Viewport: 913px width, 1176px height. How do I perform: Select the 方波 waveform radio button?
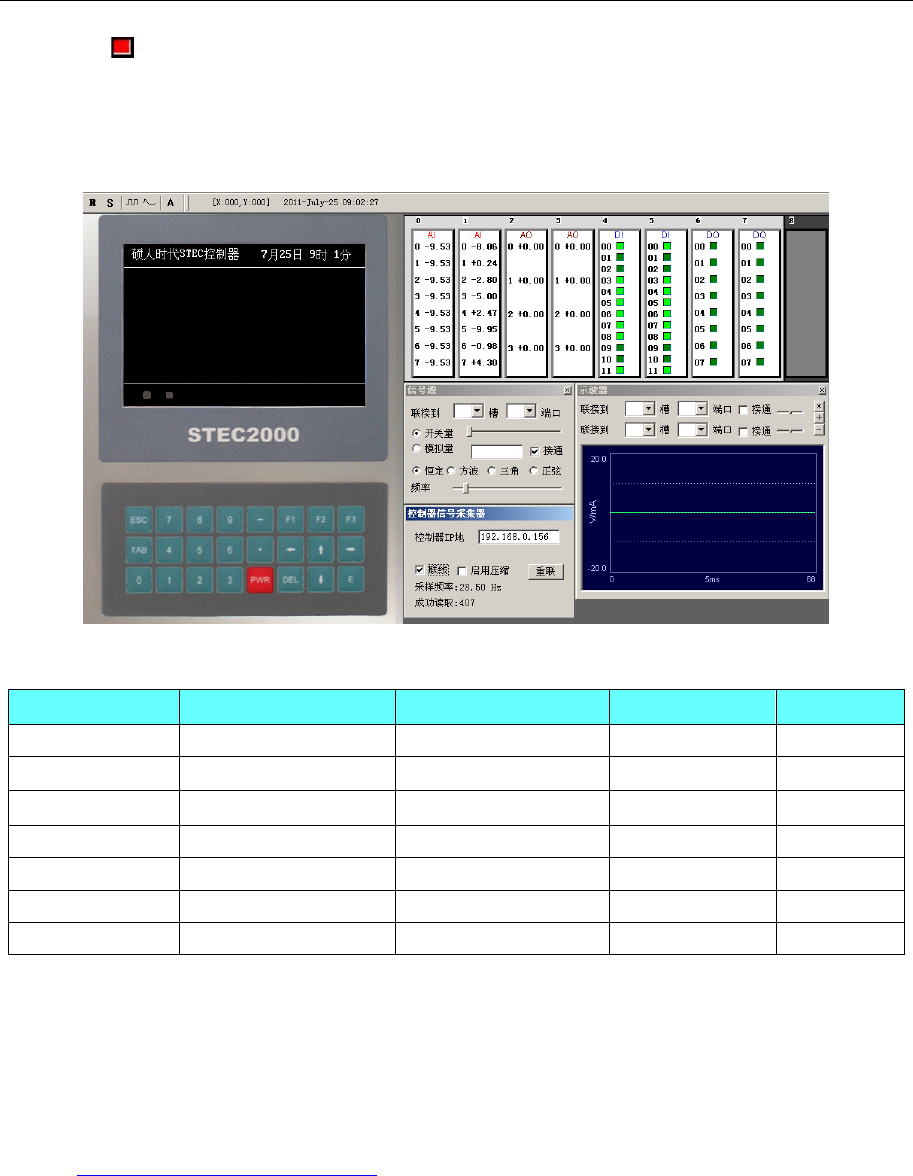[x=451, y=470]
